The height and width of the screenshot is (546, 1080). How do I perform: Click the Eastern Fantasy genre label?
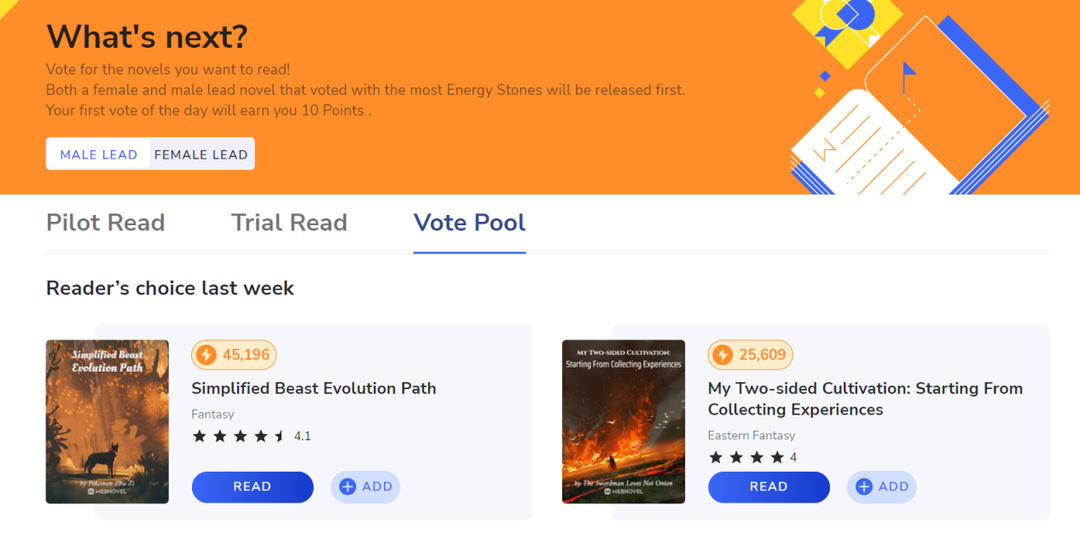751,435
